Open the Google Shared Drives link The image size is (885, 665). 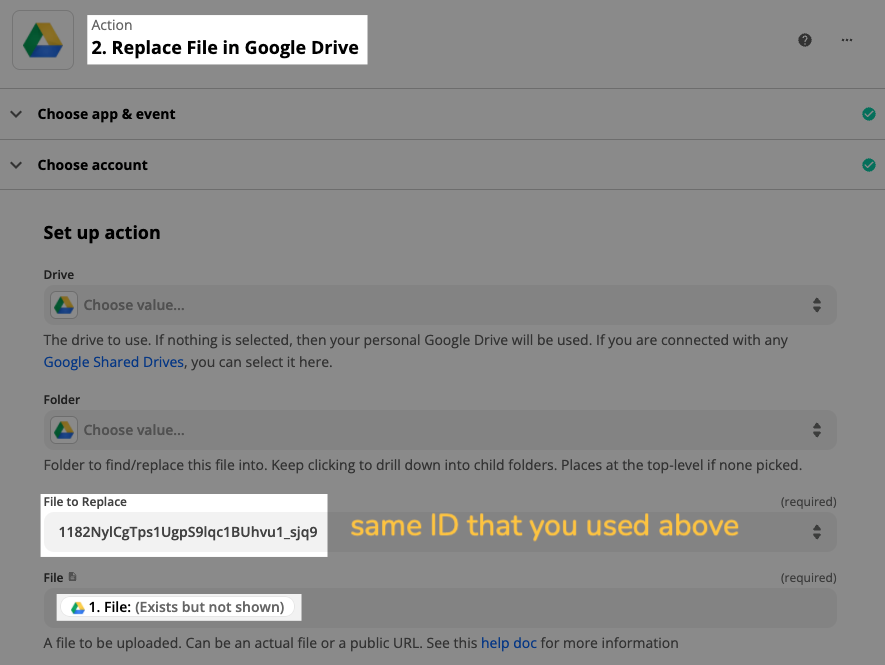[114, 362]
